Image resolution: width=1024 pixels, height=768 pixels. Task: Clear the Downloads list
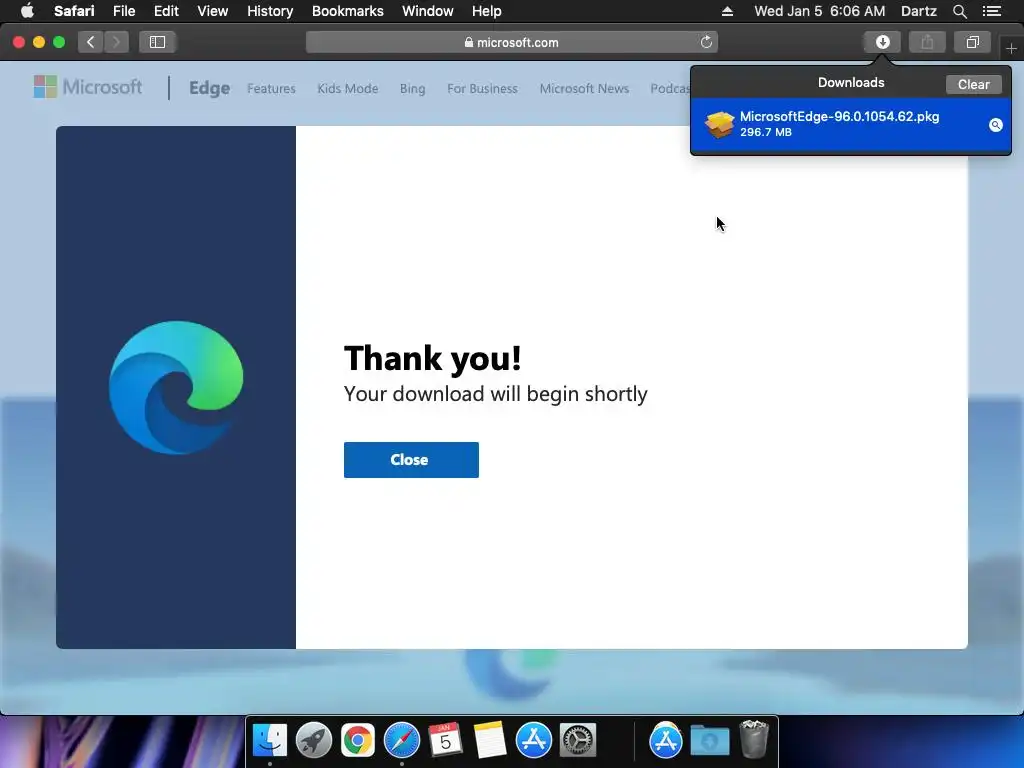(973, 84)
